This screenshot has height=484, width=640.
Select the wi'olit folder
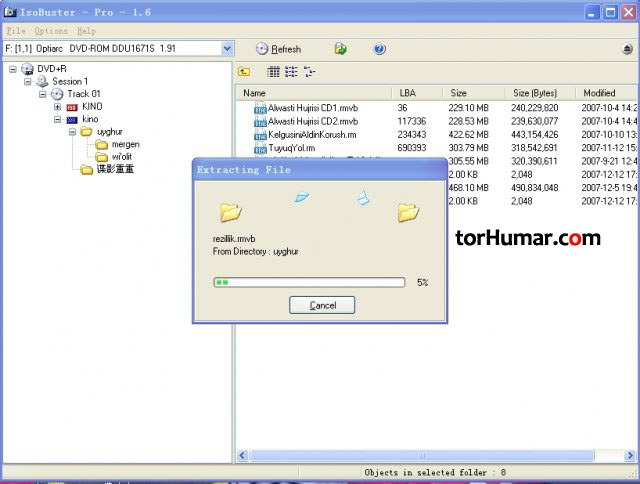pos(122,156)
